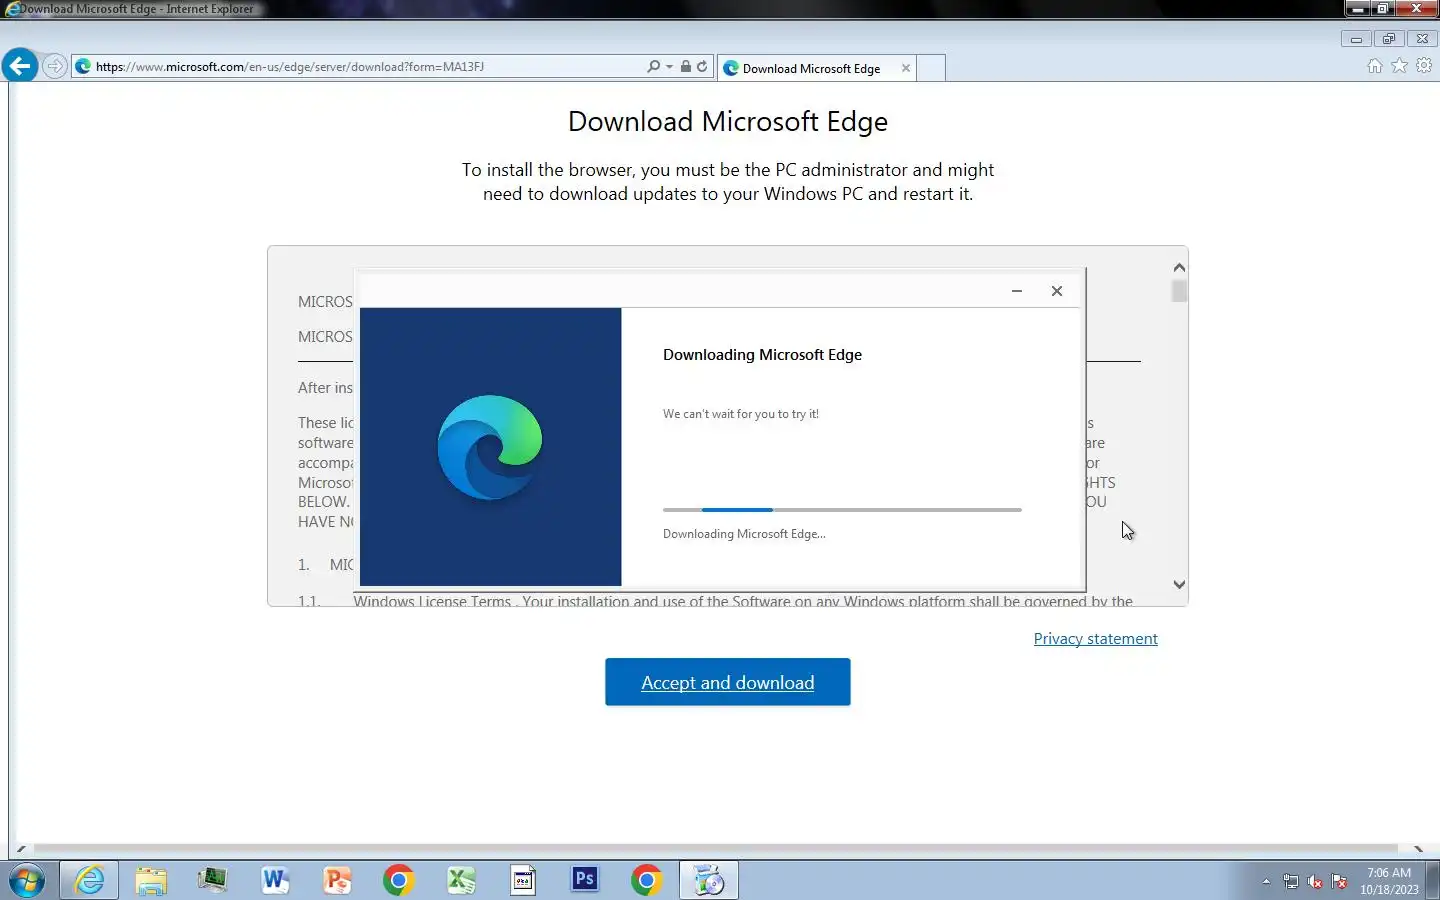This screenshot has height=900, width=1440.
Task: Open the Tools gear icon
Action: [x=1424, y=66]
